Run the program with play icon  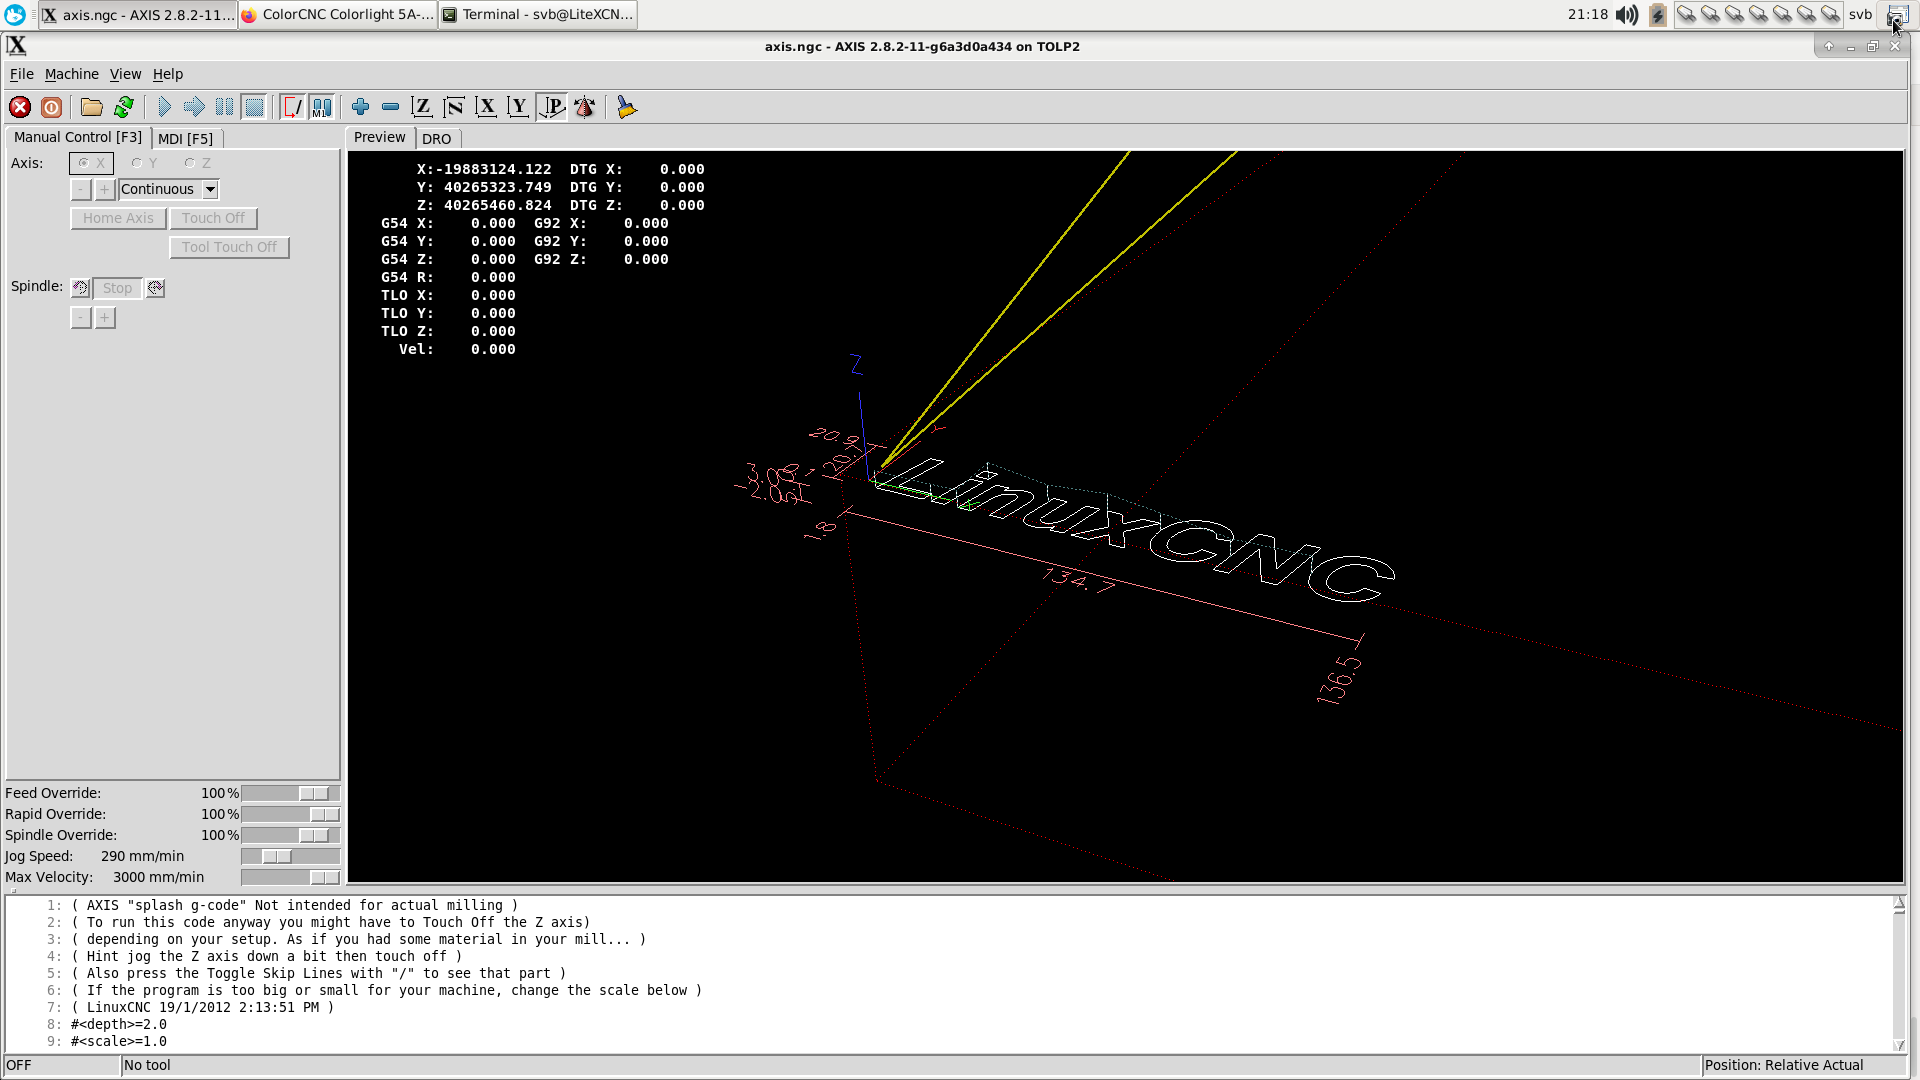tap(164, 107)
